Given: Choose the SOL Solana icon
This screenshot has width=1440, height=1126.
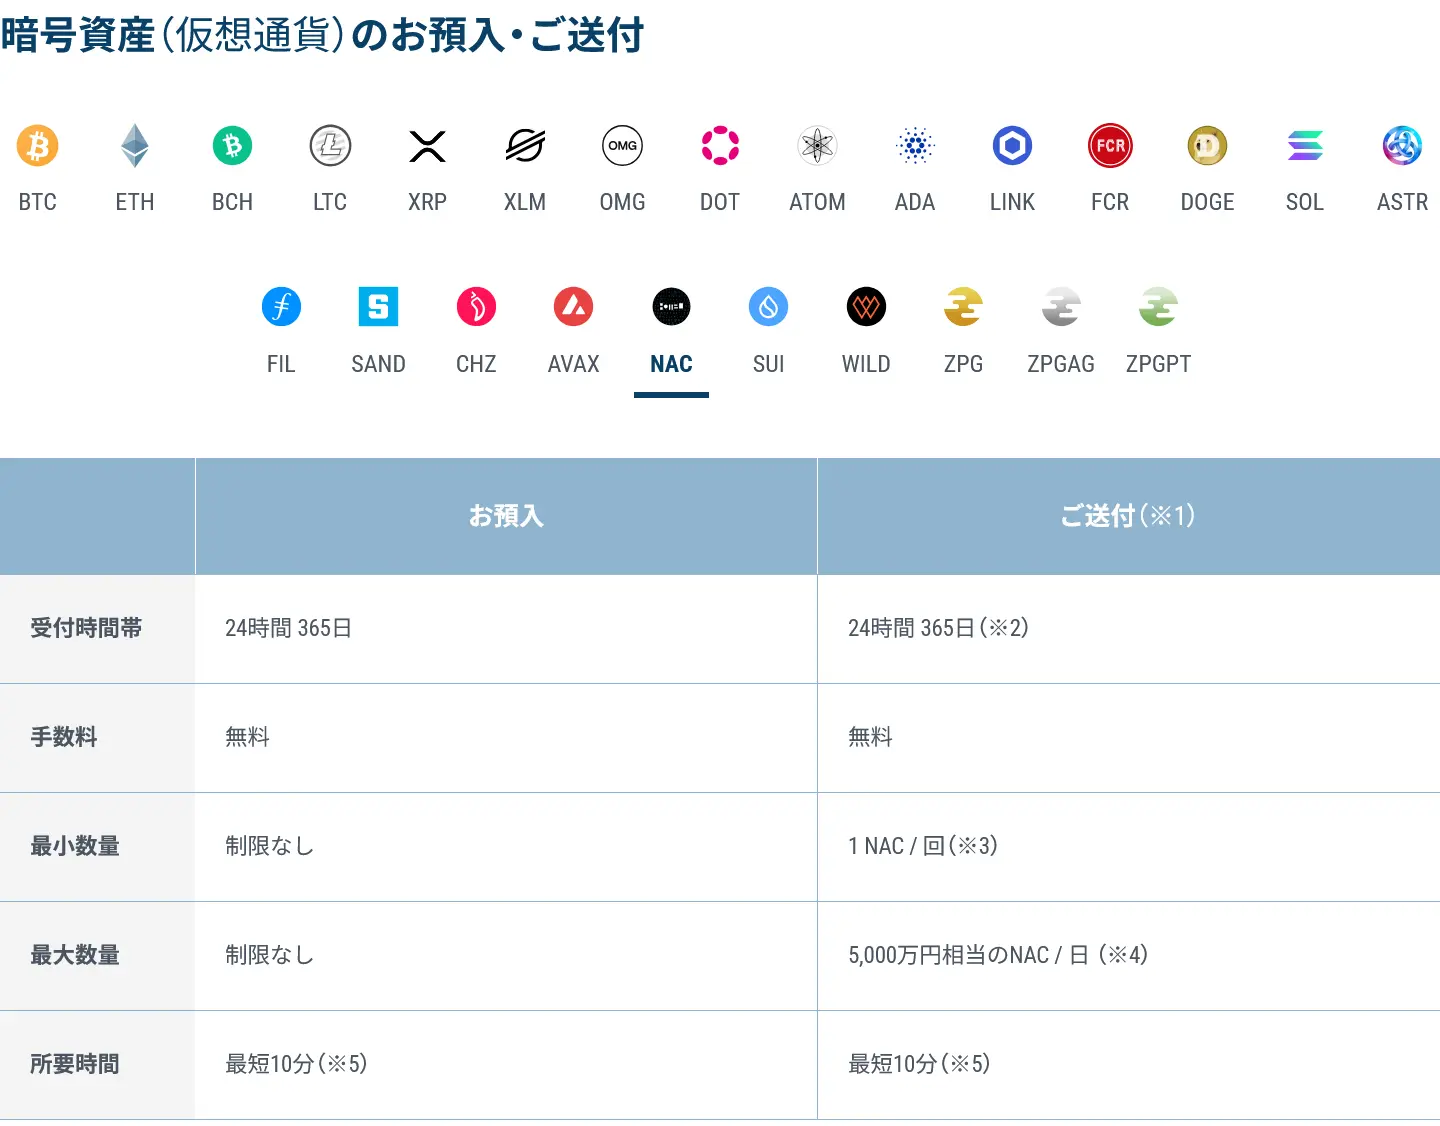Looking at the screenshot, I should point(1305,146).
